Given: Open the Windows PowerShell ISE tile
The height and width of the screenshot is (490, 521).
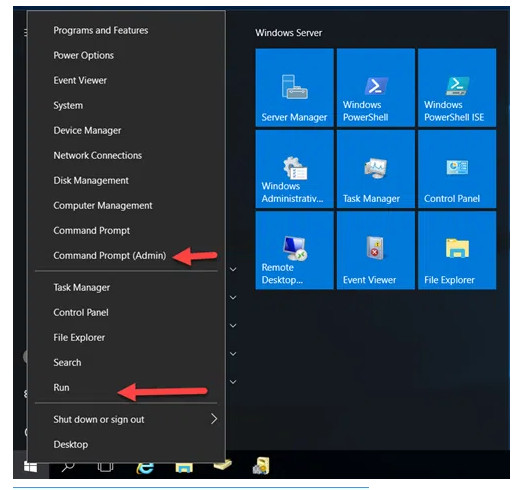Looking at the screenshot, I should [x=457, y=88].
